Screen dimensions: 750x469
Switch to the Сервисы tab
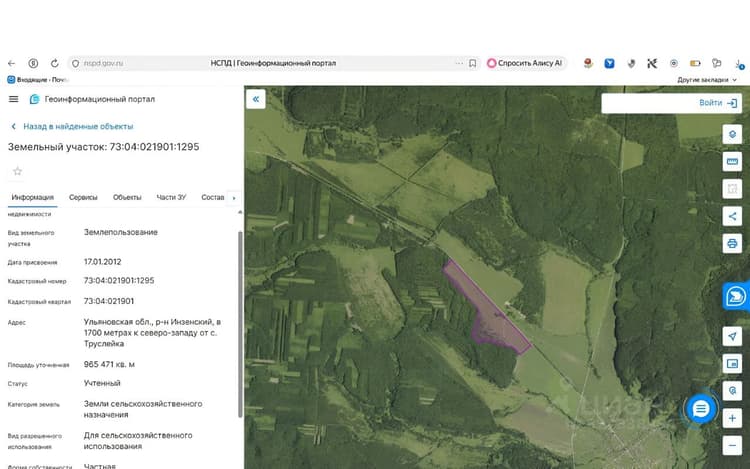(x=83, y=197)
